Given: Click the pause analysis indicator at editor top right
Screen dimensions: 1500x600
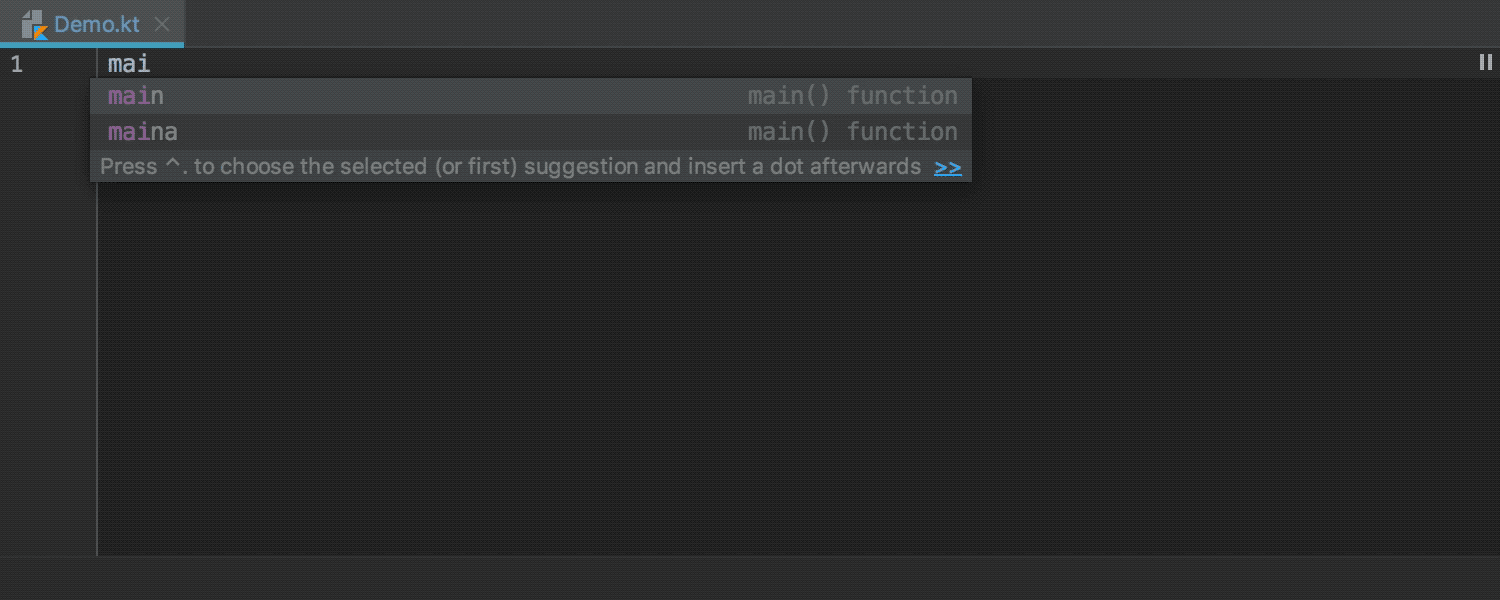Looking at the screenshot, I should tap(1486, 62).
